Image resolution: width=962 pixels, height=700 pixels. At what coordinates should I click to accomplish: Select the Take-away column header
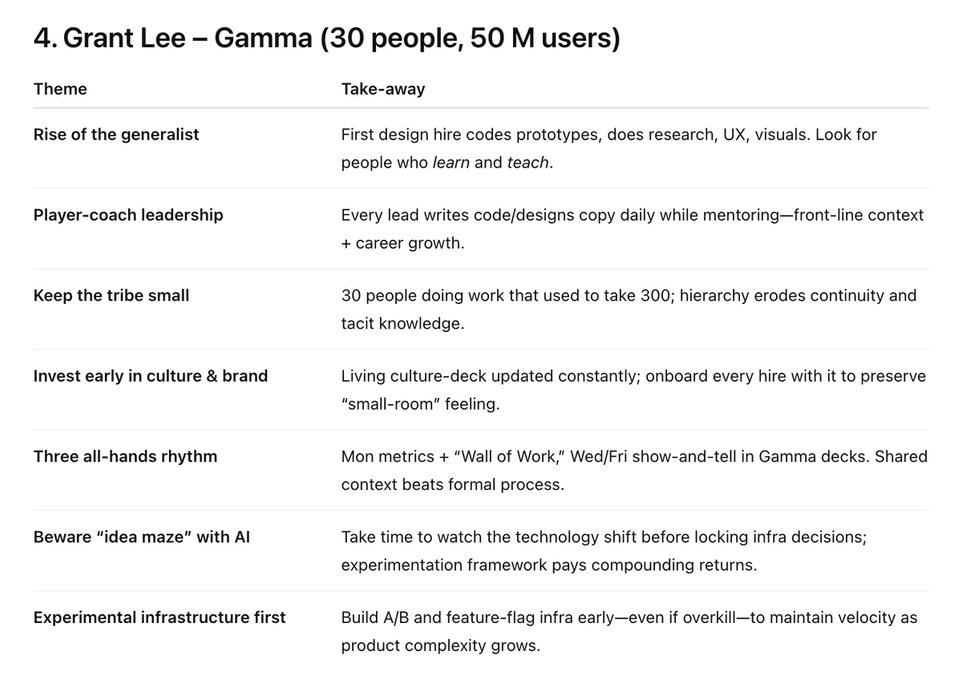coord(383,89)
